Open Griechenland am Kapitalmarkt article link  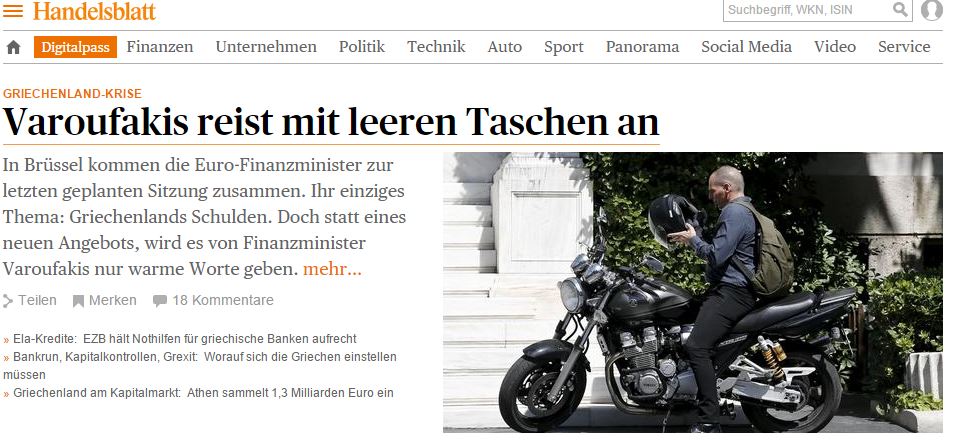pos(198,393)
